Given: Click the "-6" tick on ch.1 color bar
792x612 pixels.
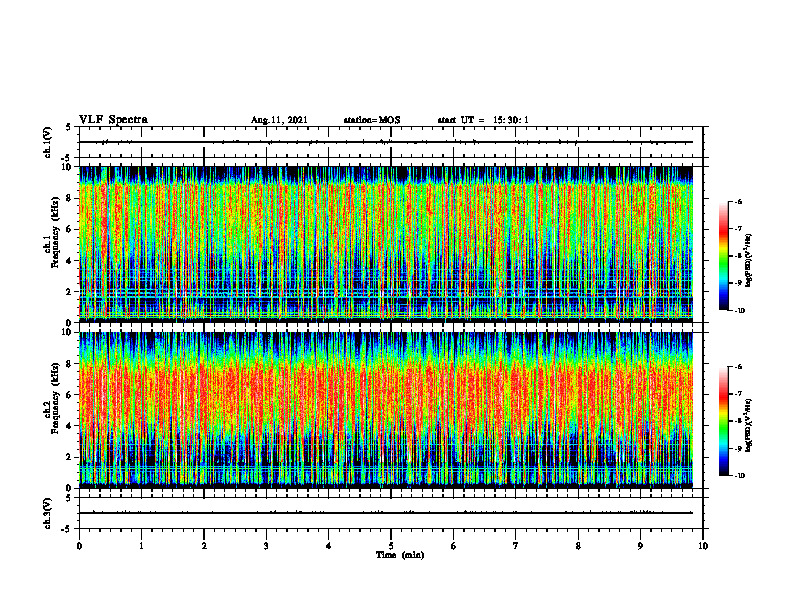Looking at the screenshot, I should 738,202.
